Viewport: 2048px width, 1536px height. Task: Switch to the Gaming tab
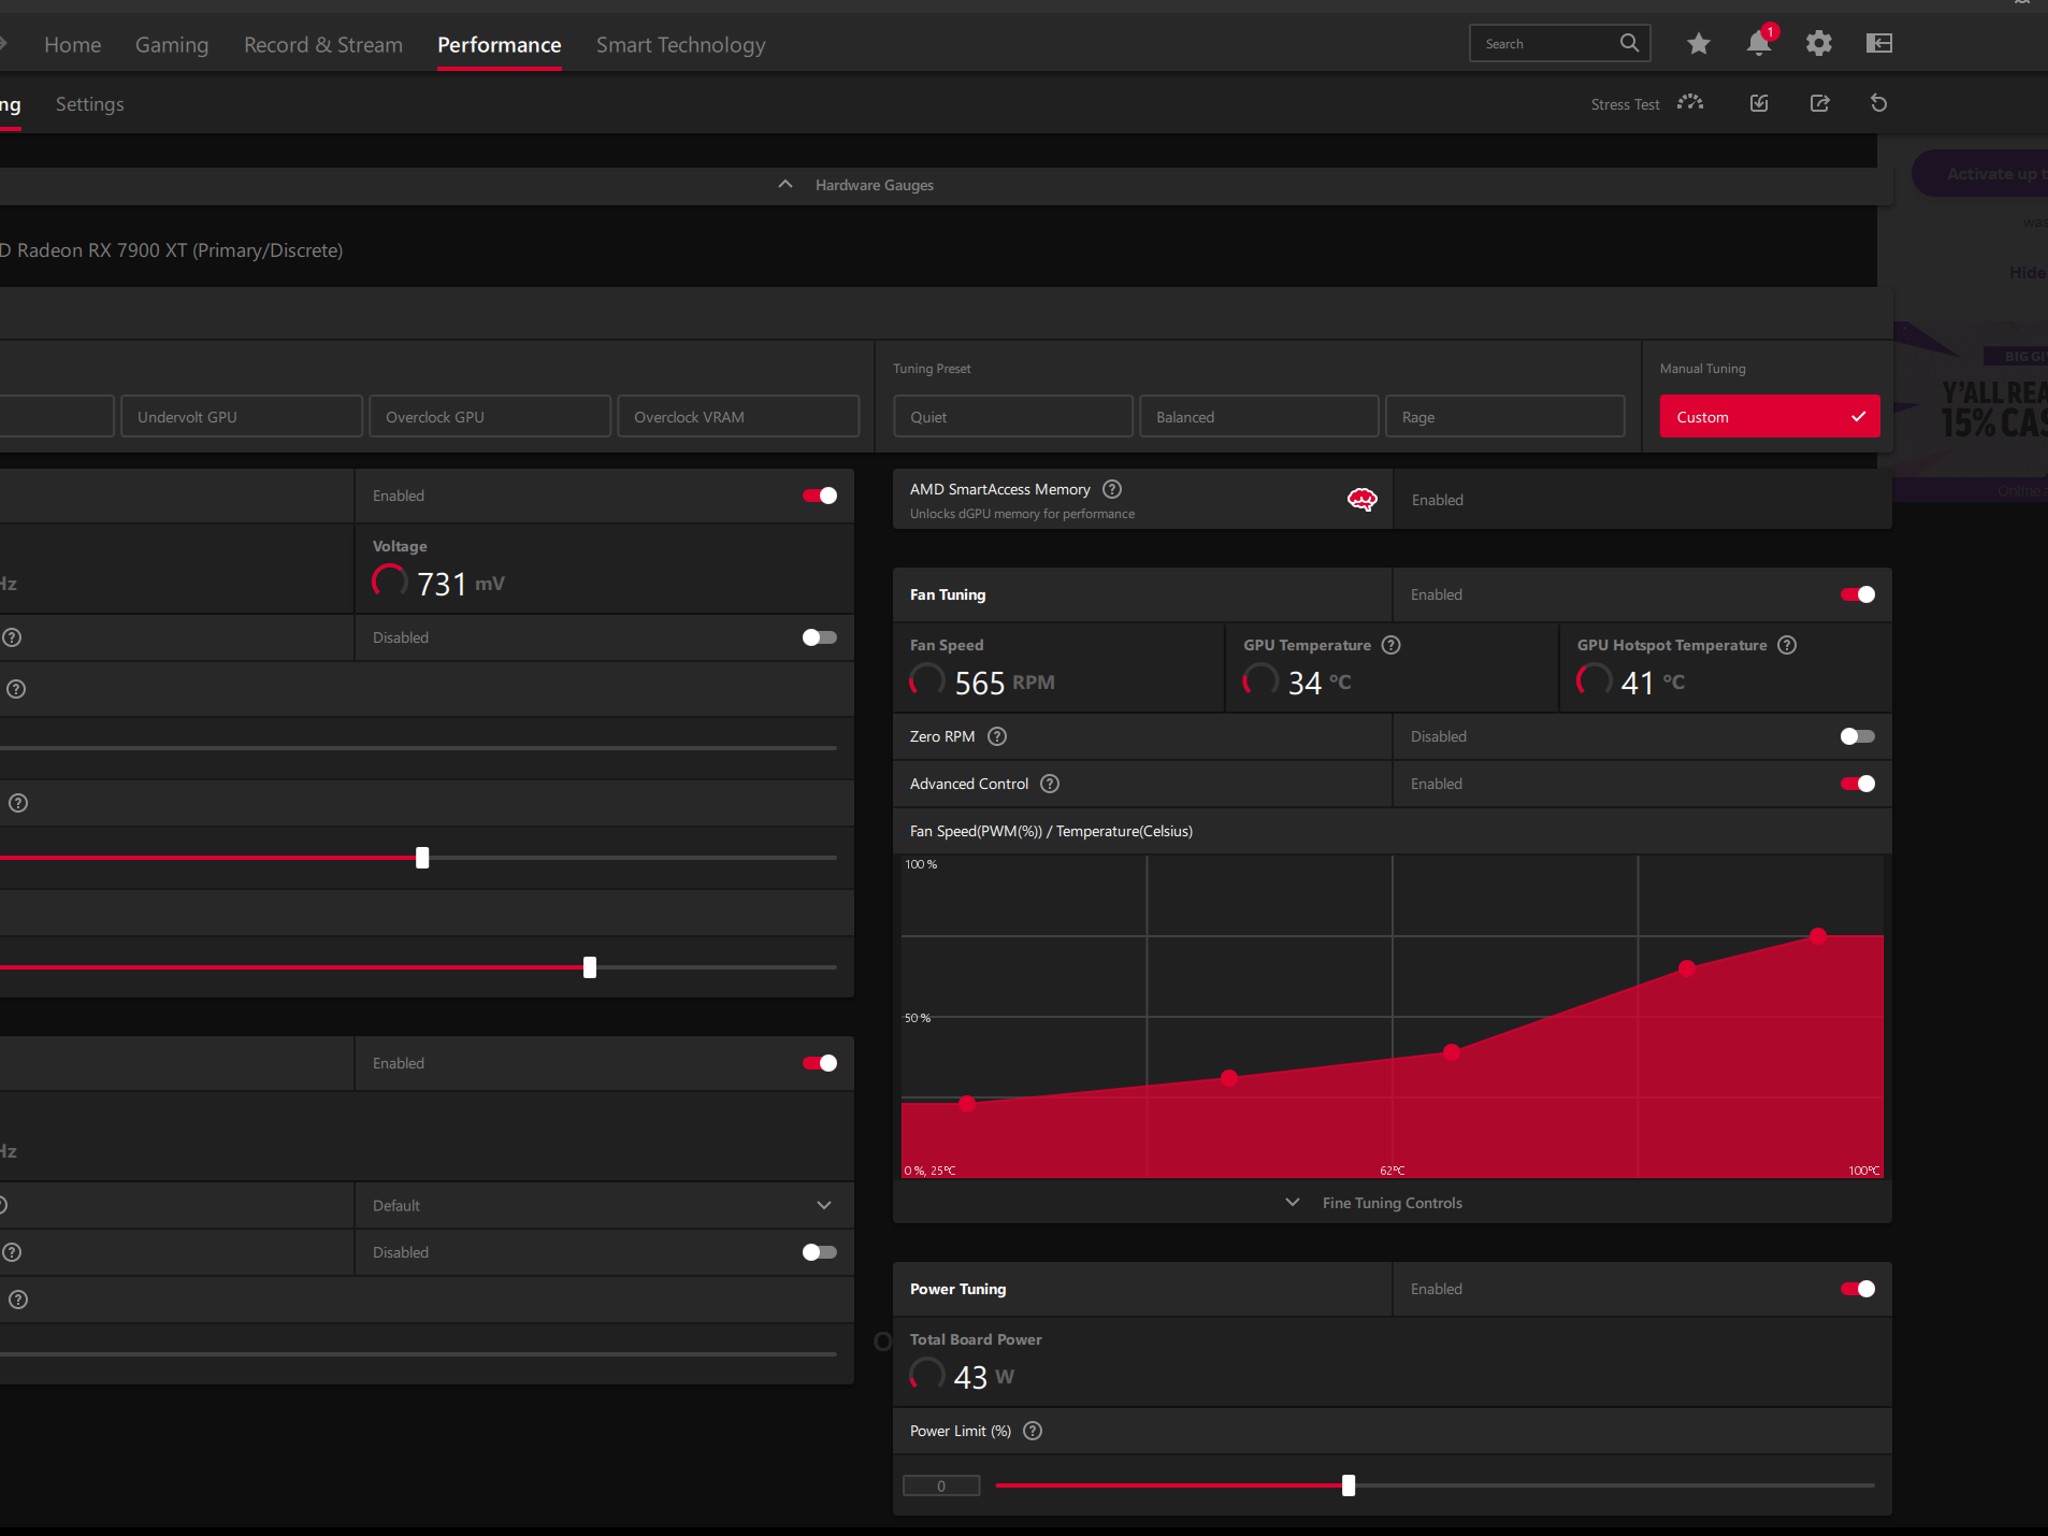pyautogui.click(x=172, y=45)
